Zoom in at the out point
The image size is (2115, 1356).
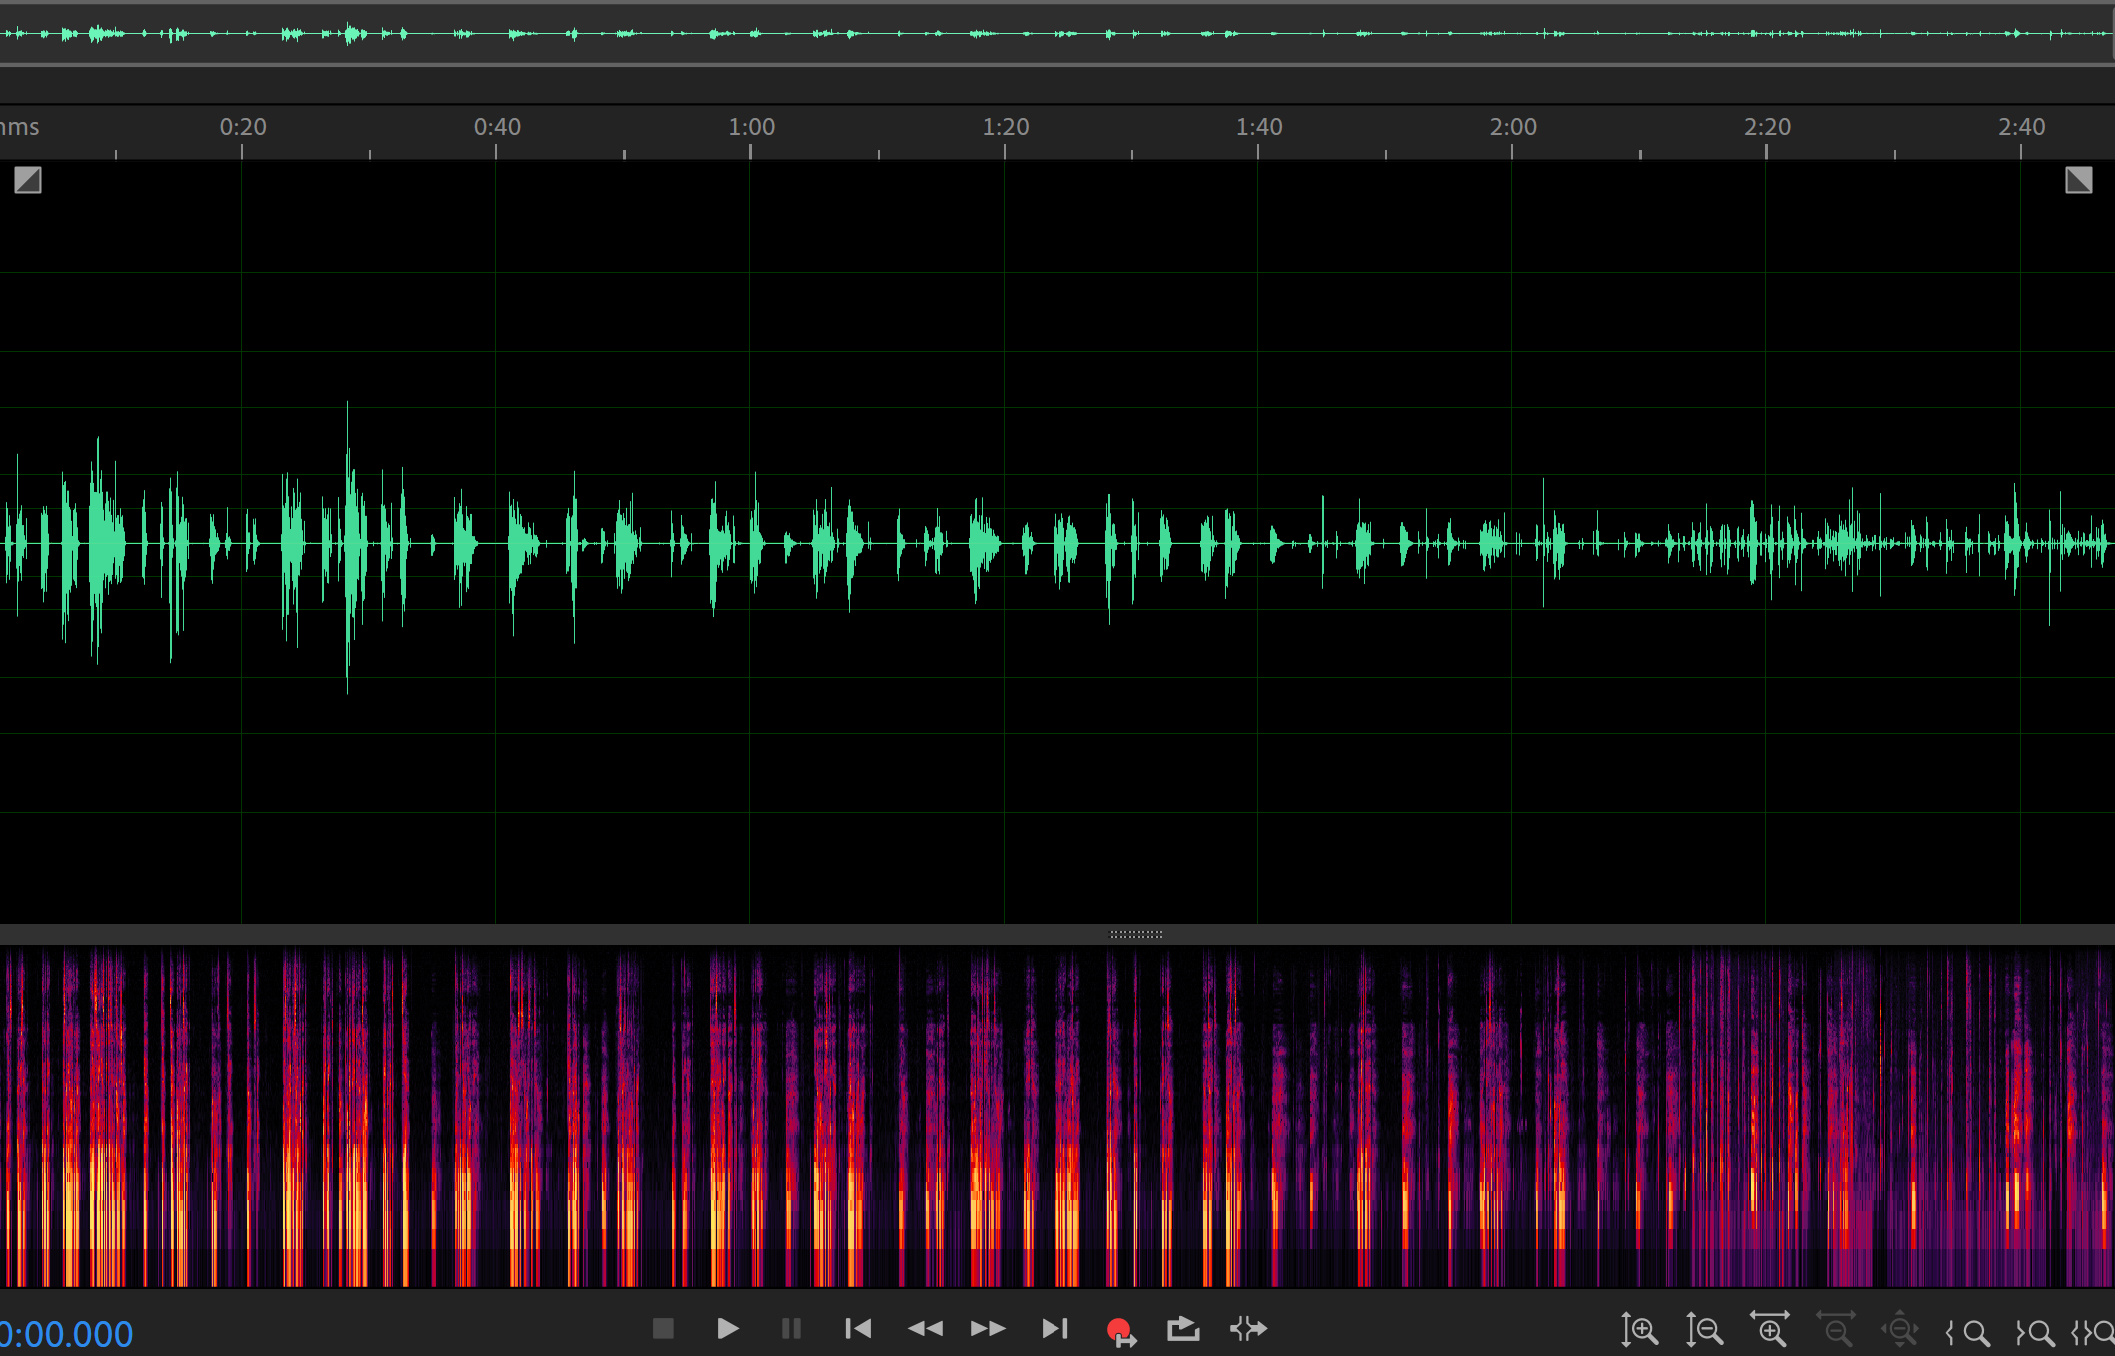click(2035, 1332)
